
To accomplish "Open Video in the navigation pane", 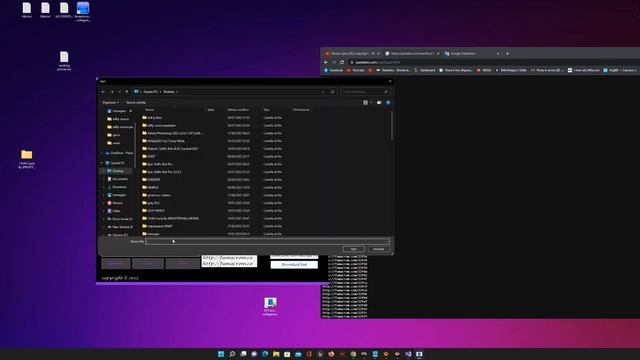I will [114, 211].
